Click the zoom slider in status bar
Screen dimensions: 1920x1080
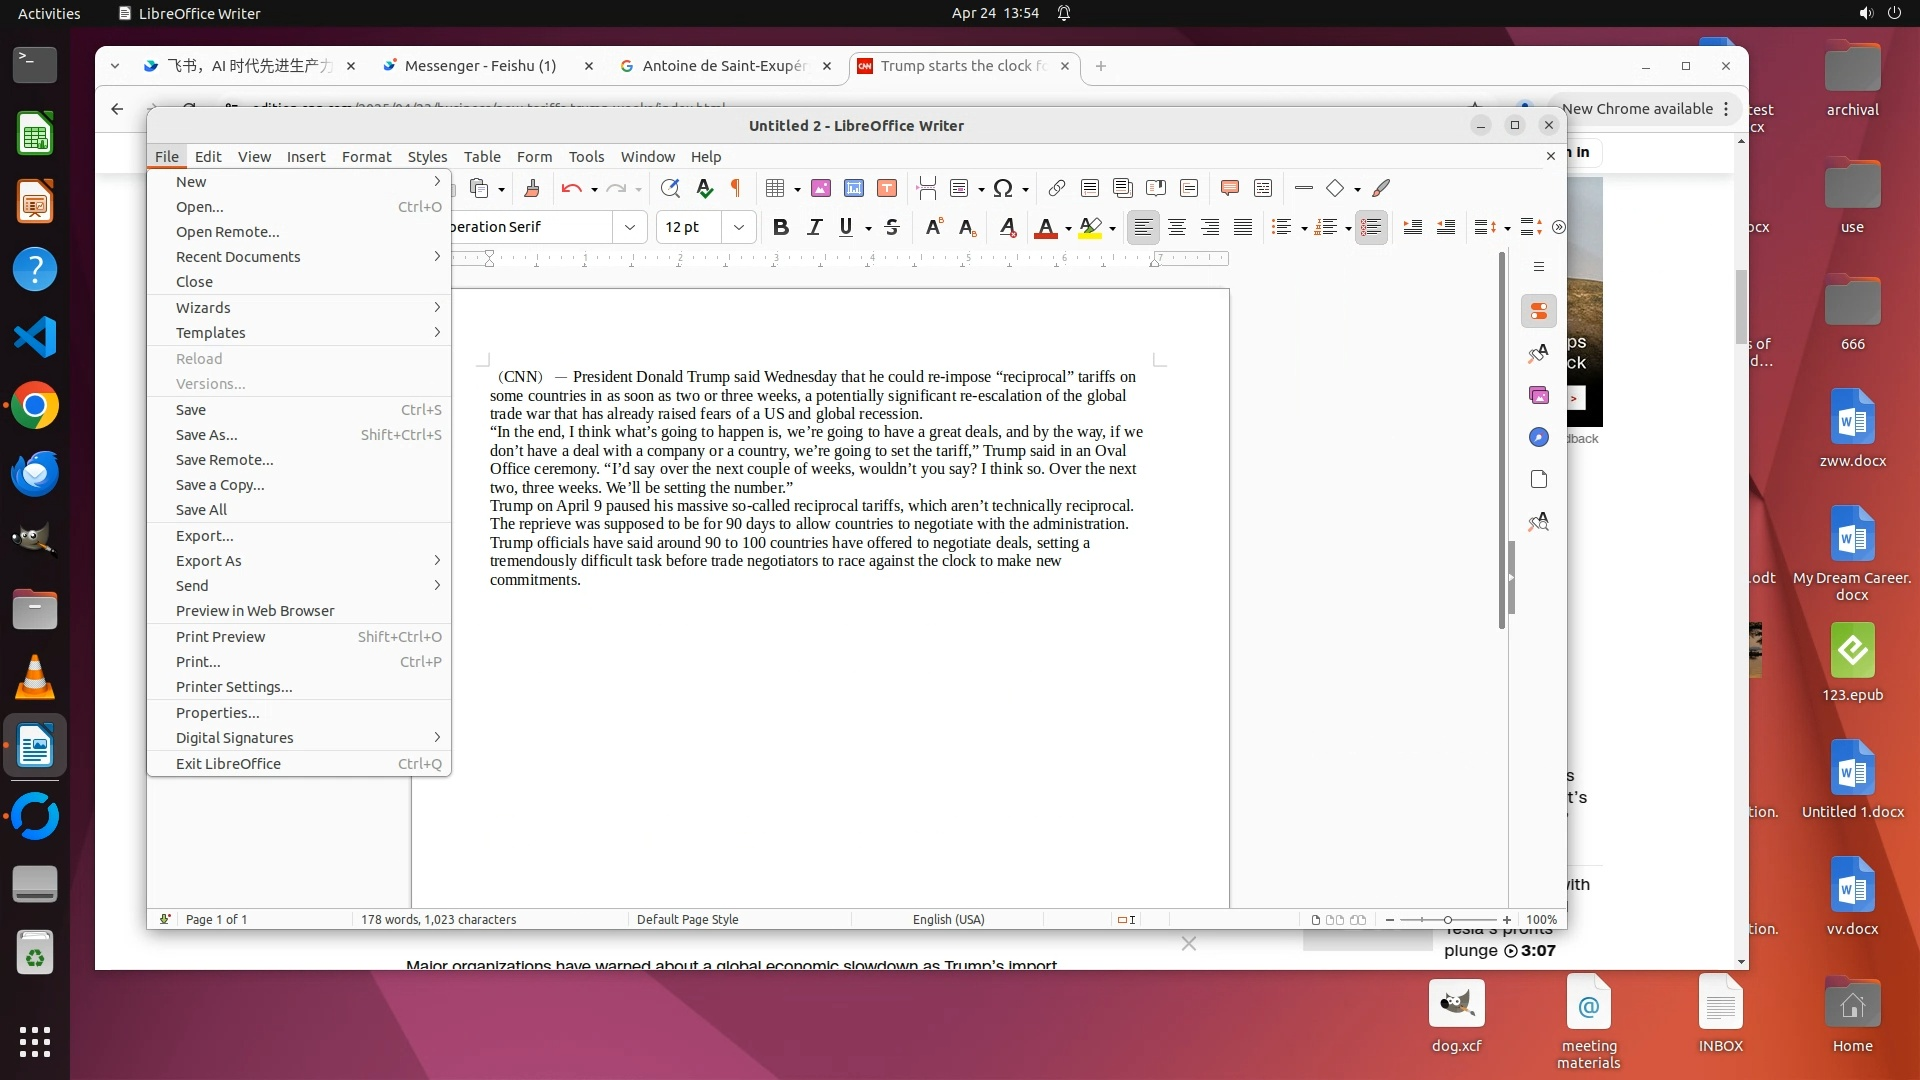coord(1447,919)
